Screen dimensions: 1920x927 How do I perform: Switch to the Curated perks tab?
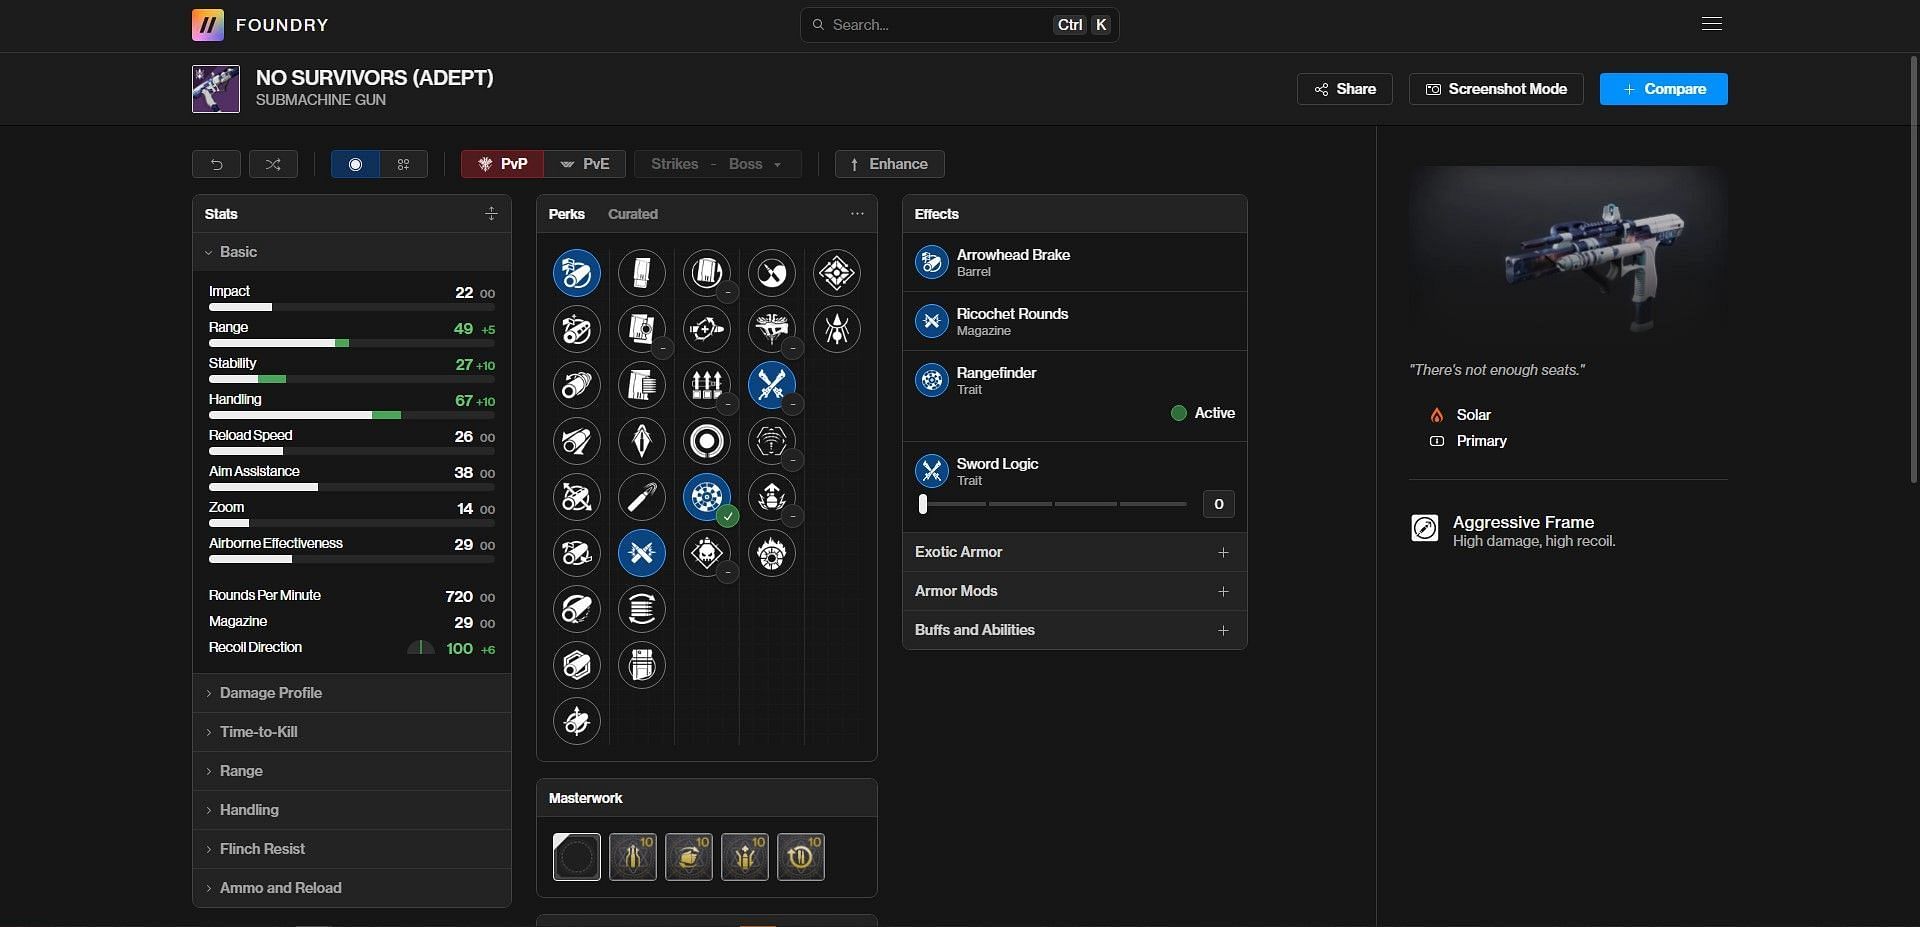(x=632, y=214)
